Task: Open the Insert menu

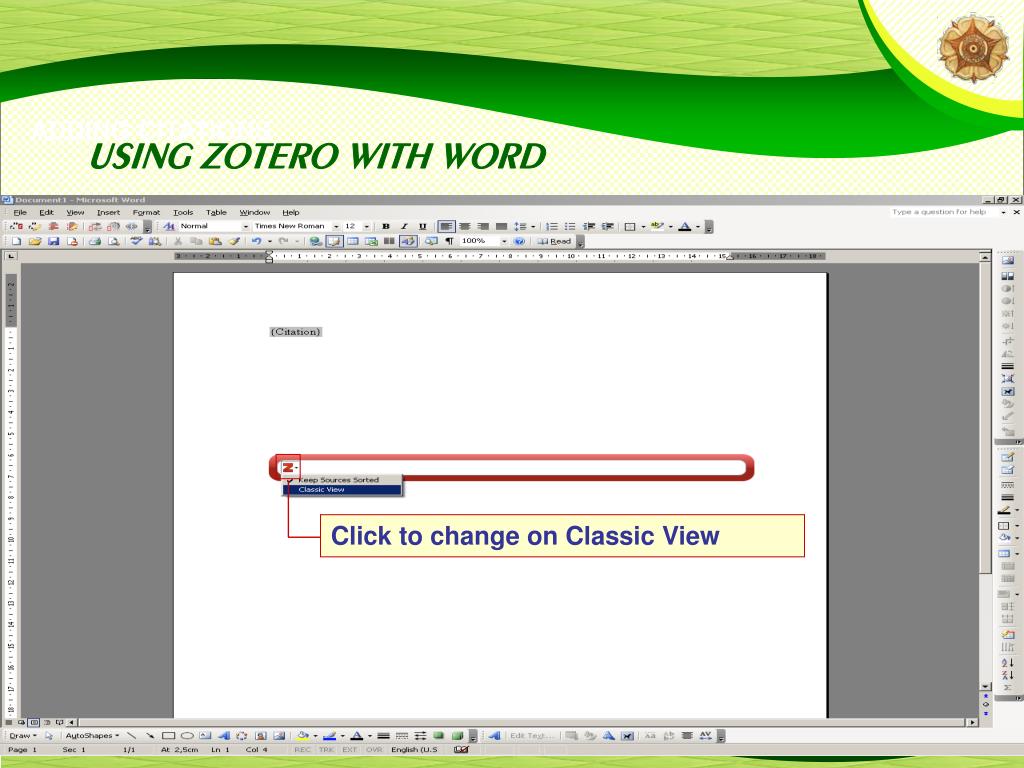Action: coord(108,213)
